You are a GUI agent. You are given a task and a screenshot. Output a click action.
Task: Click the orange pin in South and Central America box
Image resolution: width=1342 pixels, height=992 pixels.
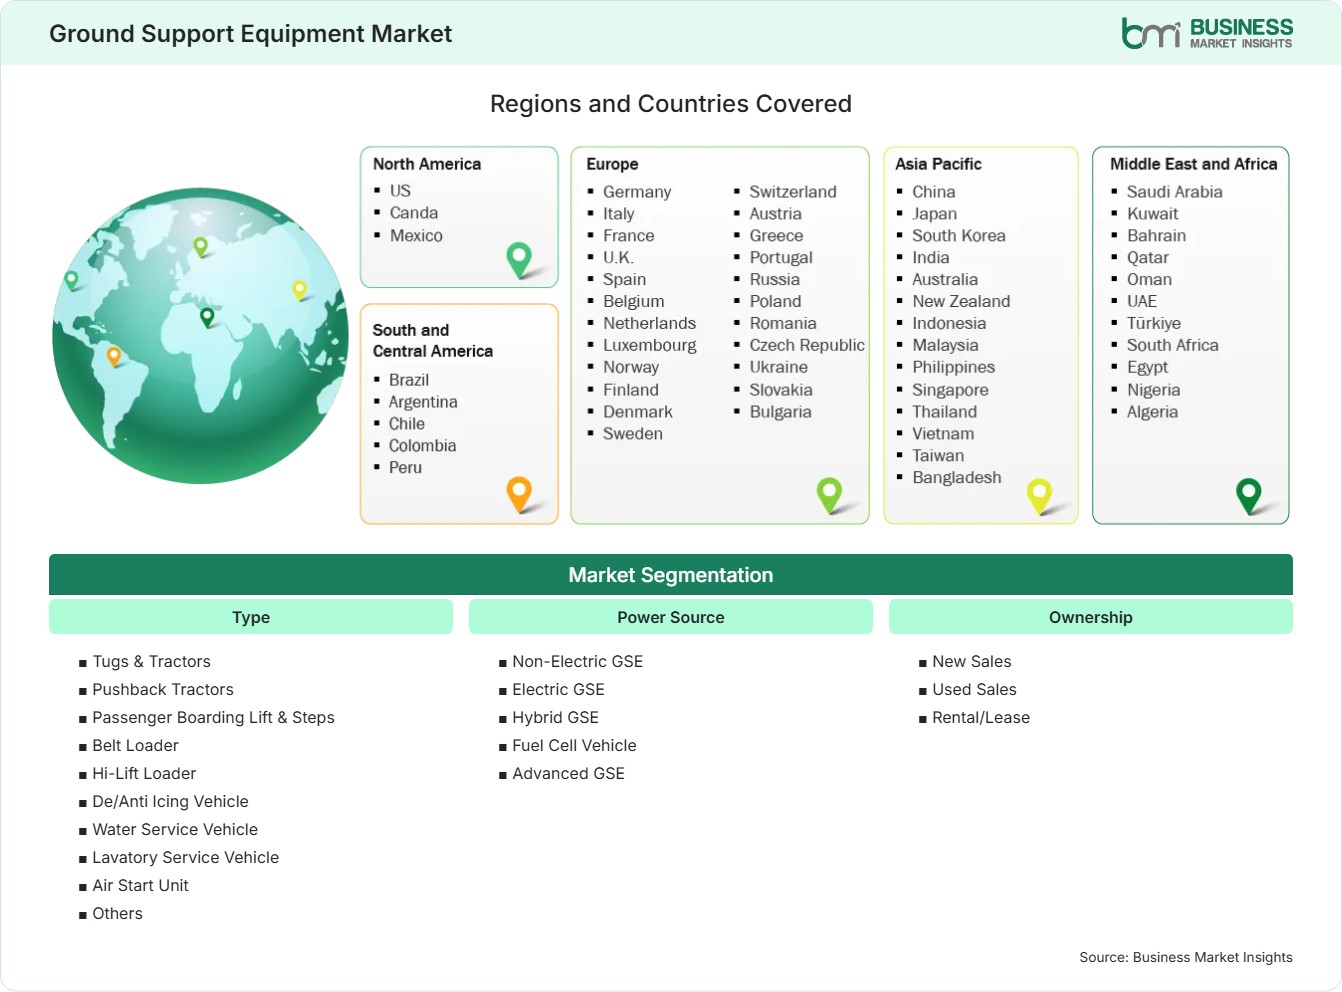point(519,494)
